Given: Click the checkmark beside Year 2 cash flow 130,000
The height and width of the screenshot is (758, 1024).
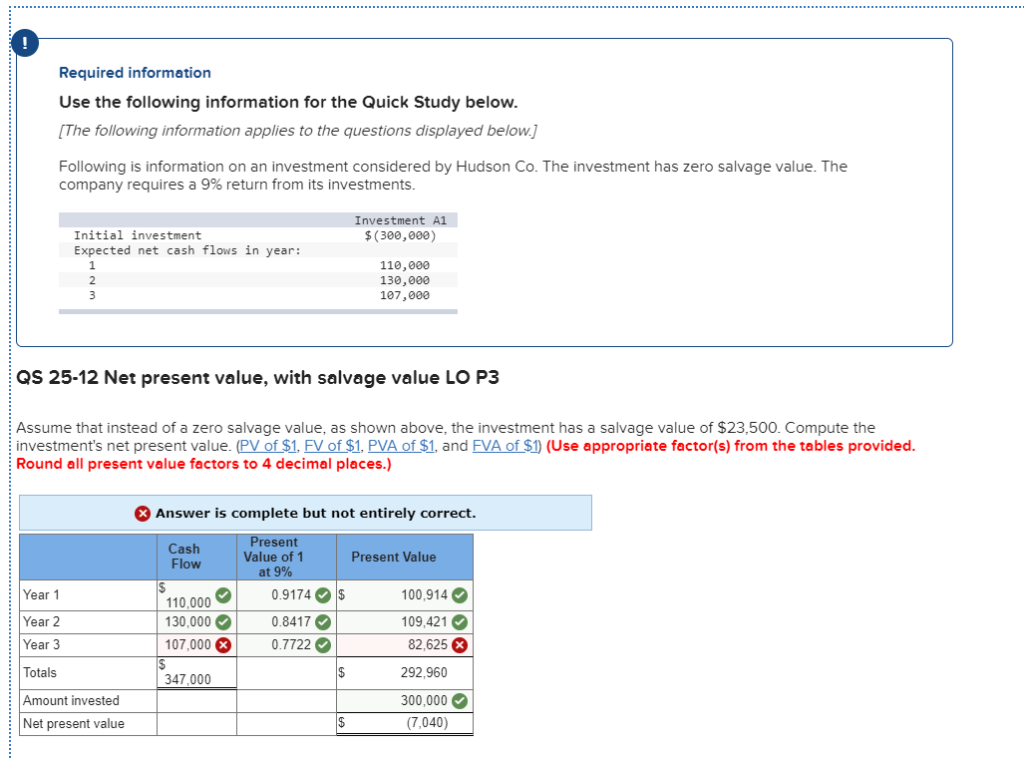Looking at the screenshot, I should pos(222,620).
